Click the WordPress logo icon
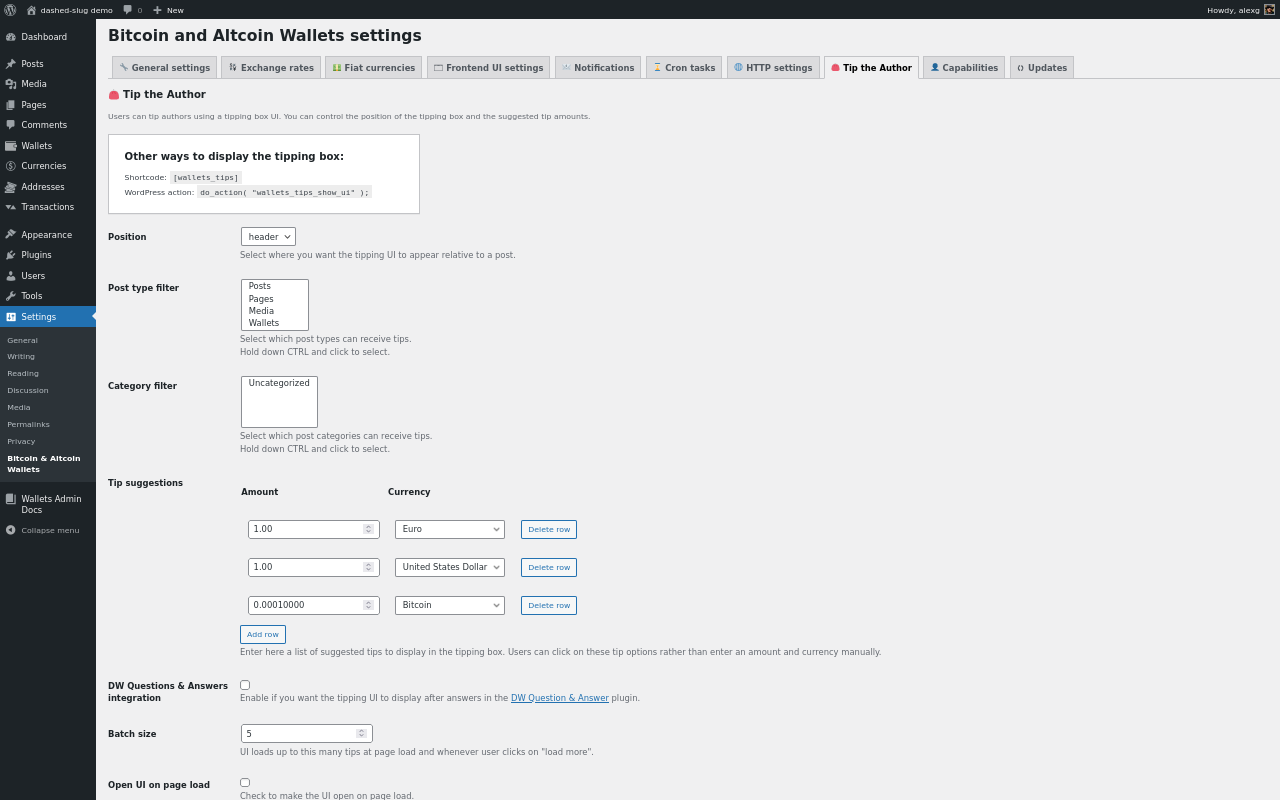The height and width of the screenshot is (800, 1280). (x=10, y=10)
